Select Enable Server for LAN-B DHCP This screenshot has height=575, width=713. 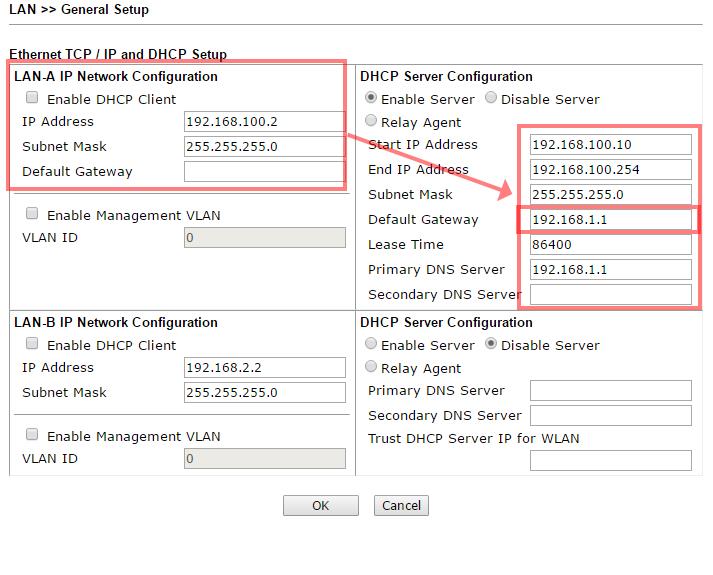pos(372,344)
